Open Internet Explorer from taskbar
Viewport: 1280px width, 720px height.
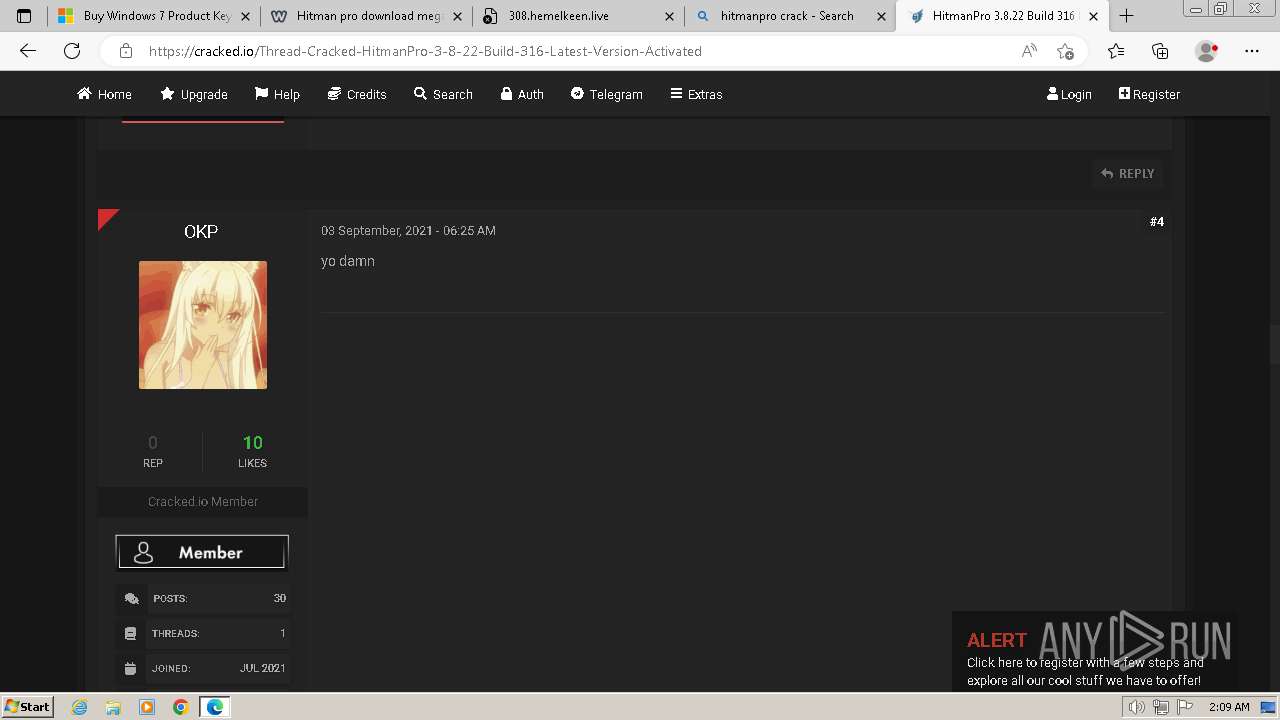(x=80, y=707)
